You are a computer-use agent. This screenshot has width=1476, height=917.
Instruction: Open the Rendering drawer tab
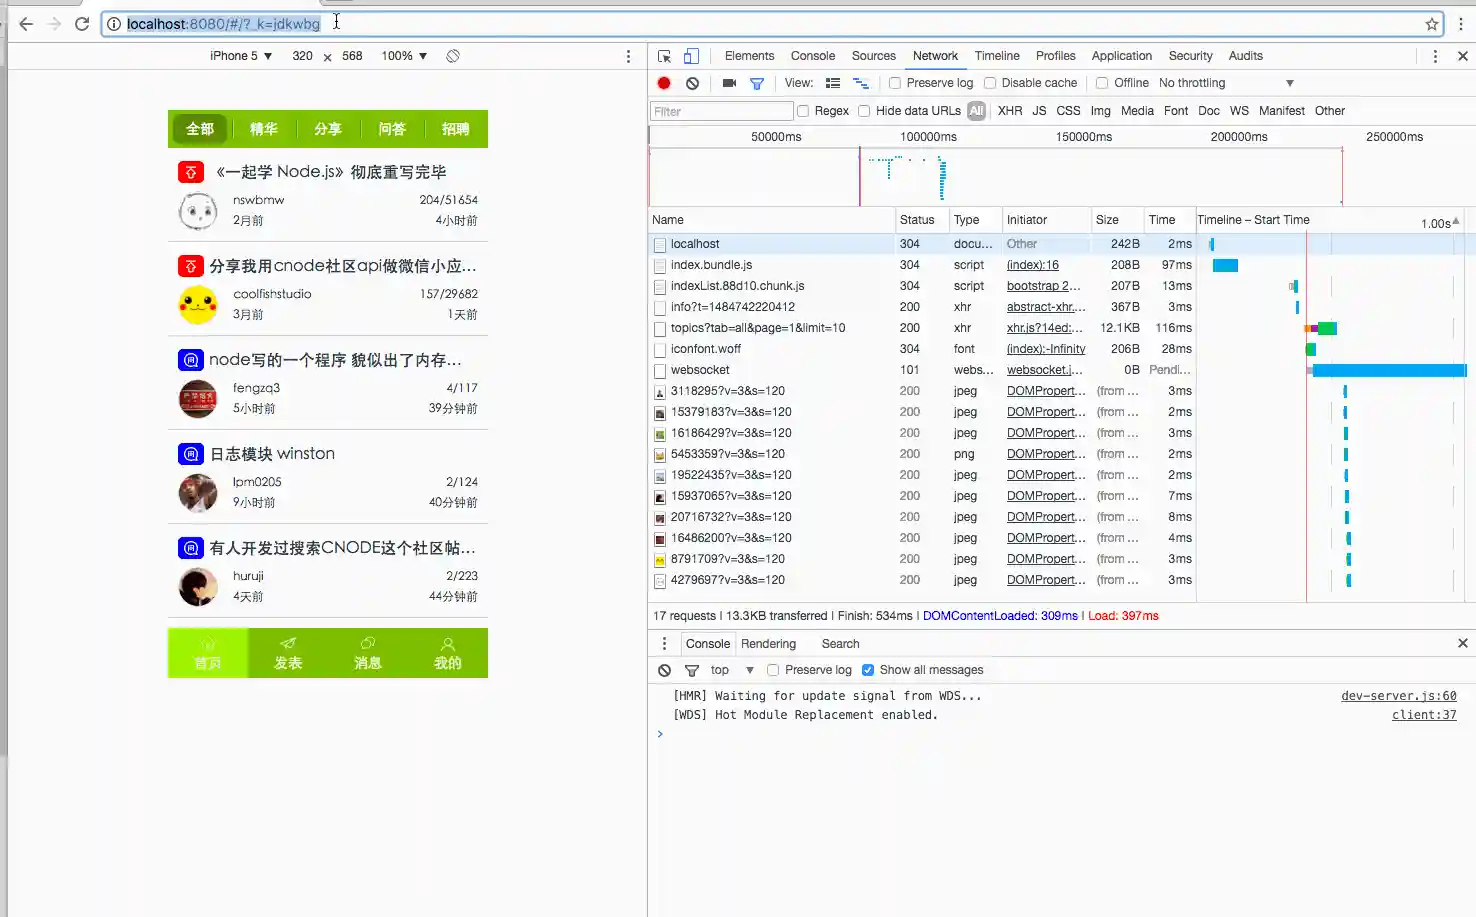[x=768, y=644]
